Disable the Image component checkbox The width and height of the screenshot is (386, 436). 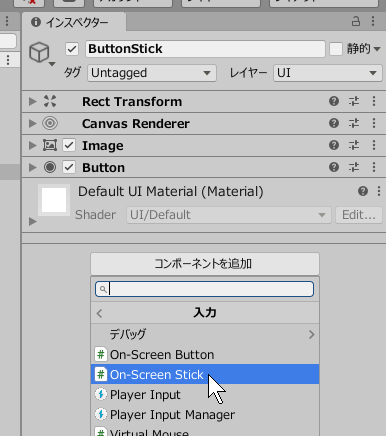[x=69, y=145]
